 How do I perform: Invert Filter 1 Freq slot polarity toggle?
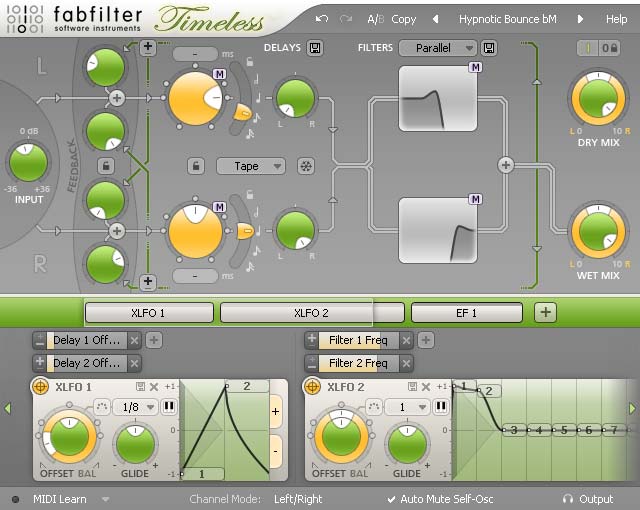(312, 340)
